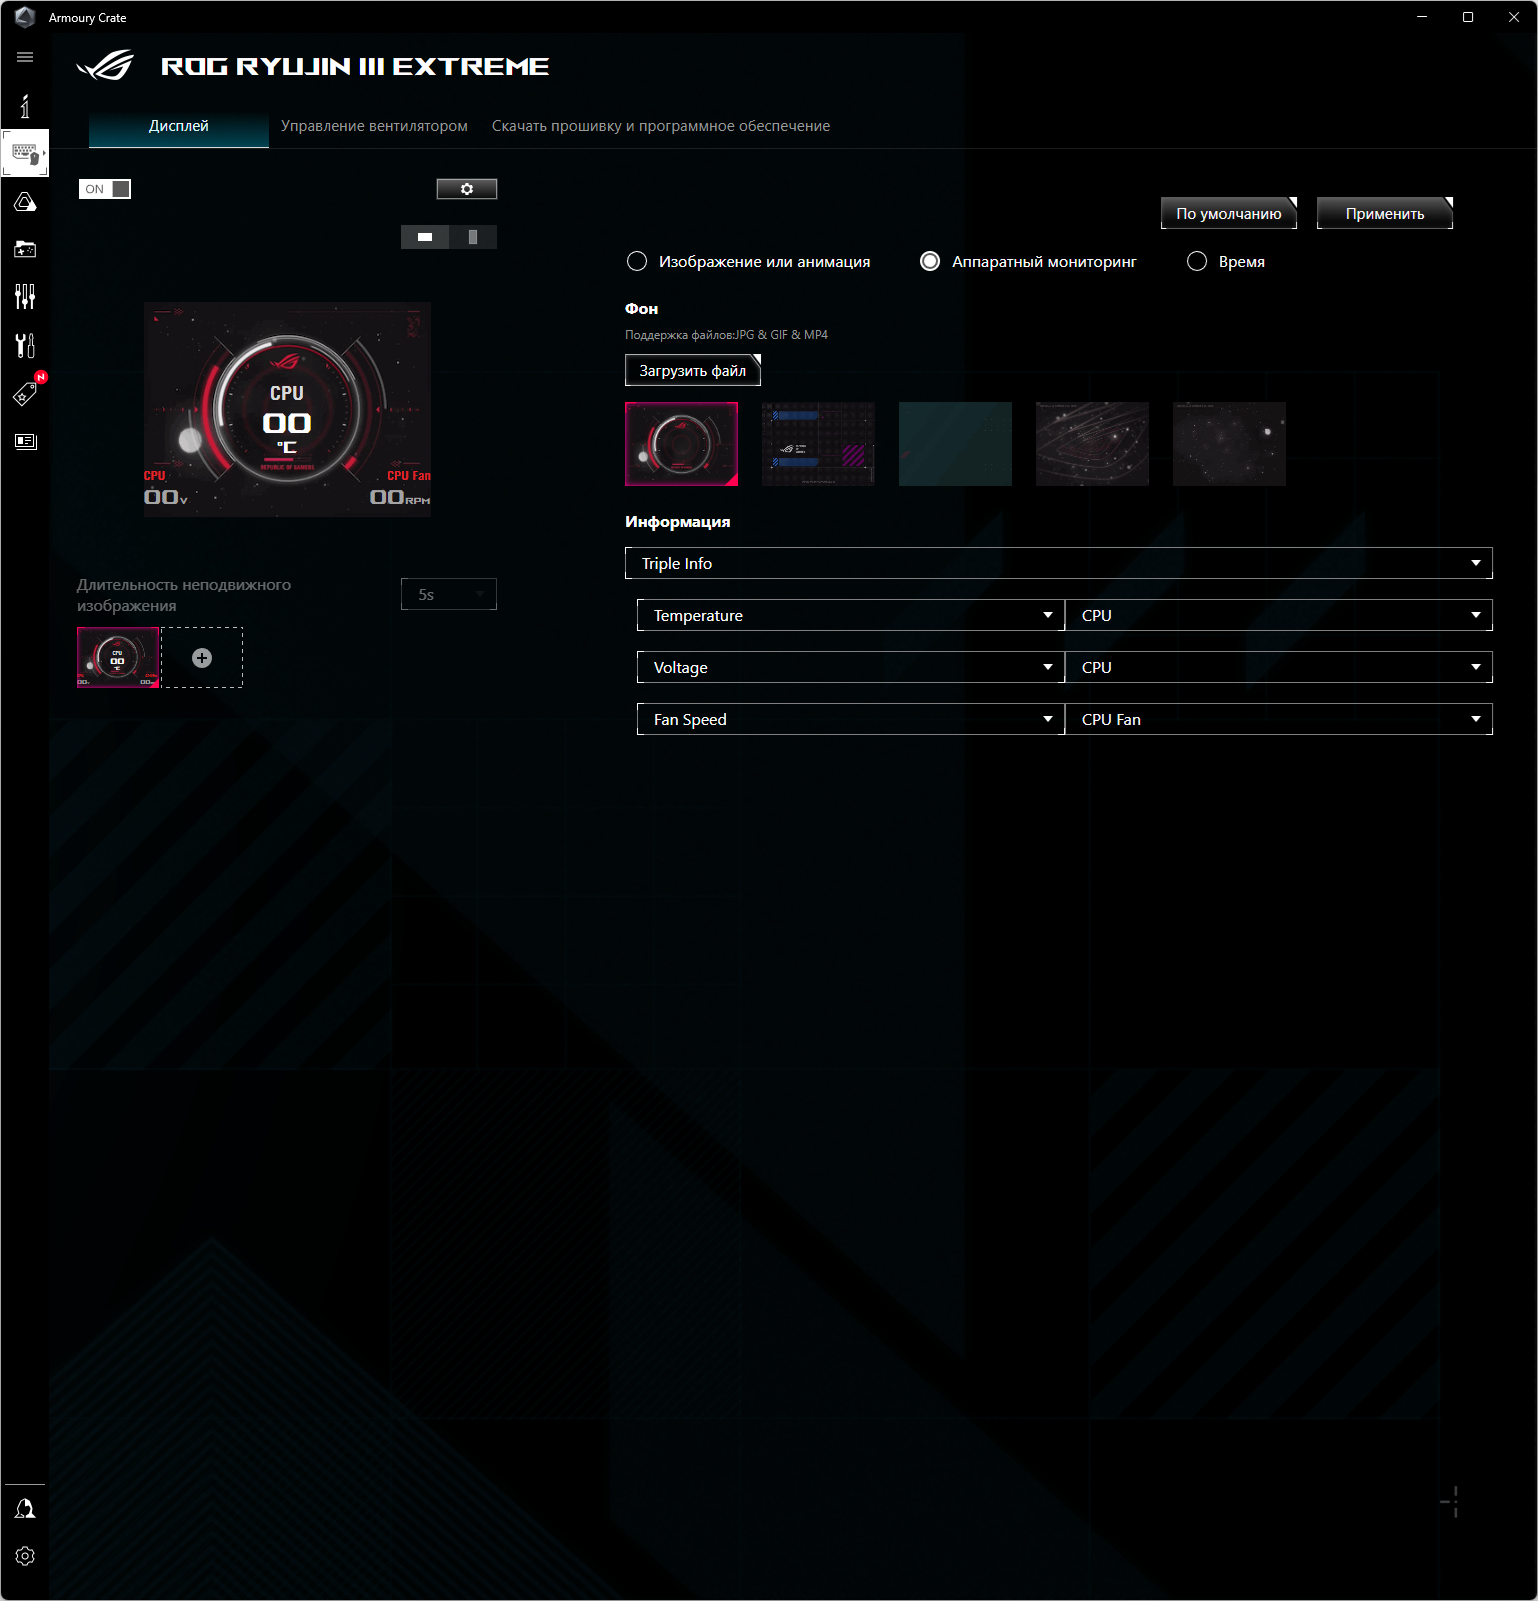Select the plain teal background thumbnail
Viewport: 1538px width, 1601px height.
coord(955,444)
